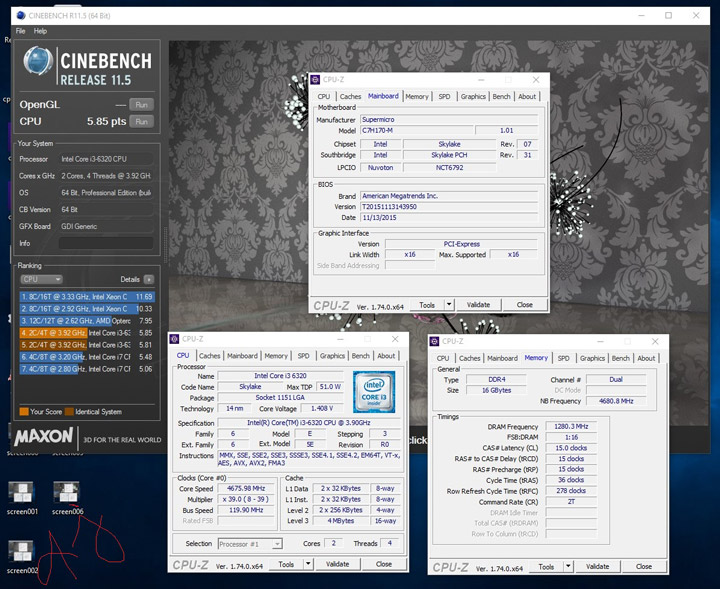Image resolution: width=720 pixels, height=589 pixels.
Task: Open Bench tab in Memory CPU-Z window
Action: (x=621, y=358)
